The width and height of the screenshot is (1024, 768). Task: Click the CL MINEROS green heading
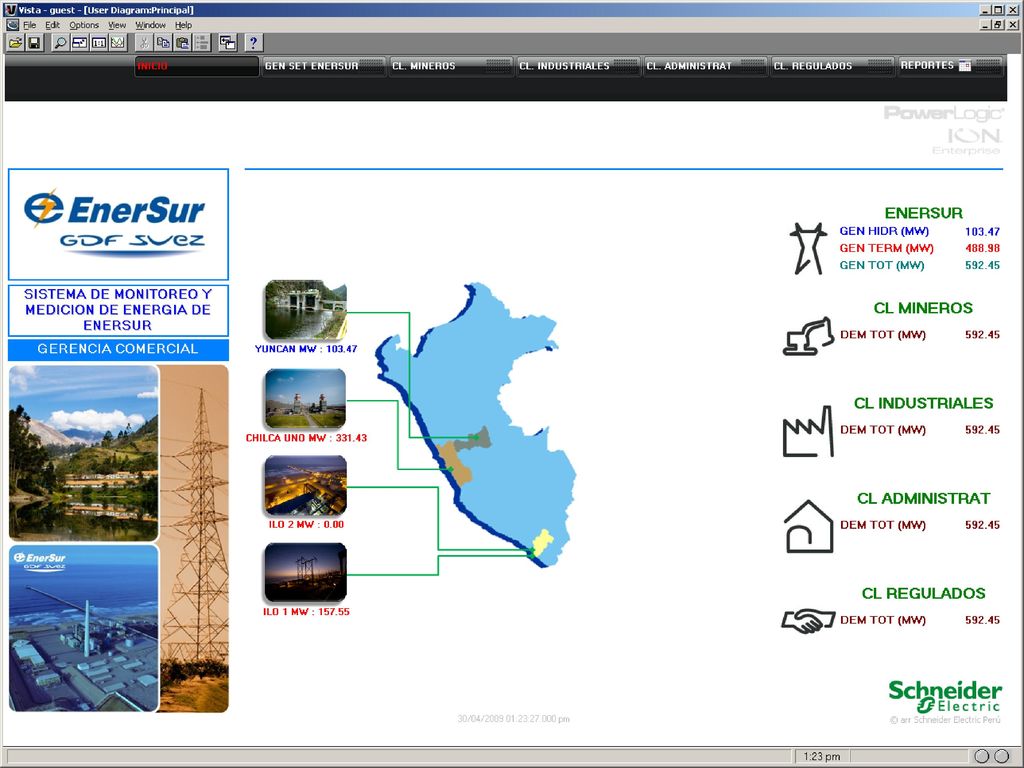pos(923,308)
